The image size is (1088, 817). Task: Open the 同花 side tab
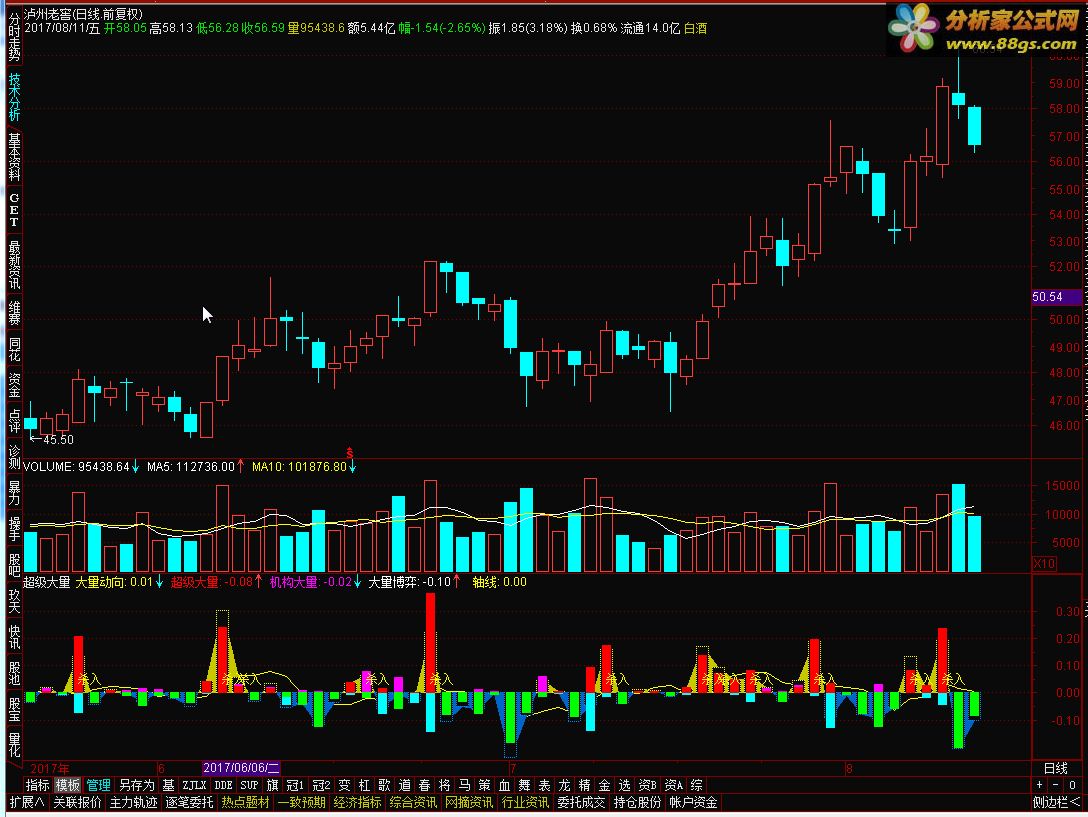[14, 349]
